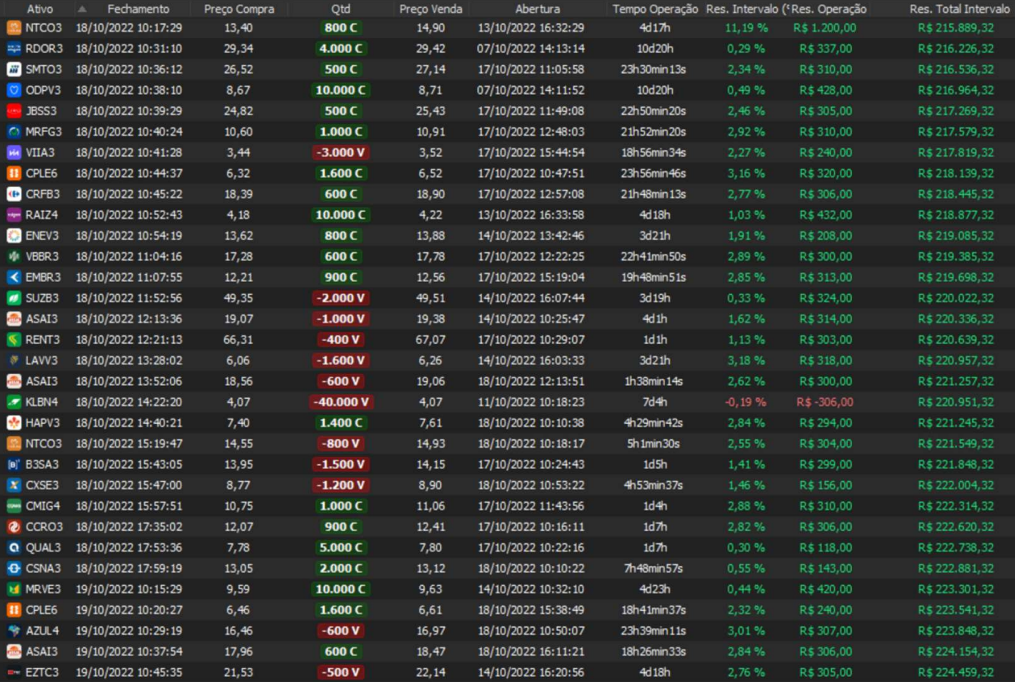The image size is (1015, 682).
Task: Click the ODPV3 shield icon
Action: [x=14, y=90]
